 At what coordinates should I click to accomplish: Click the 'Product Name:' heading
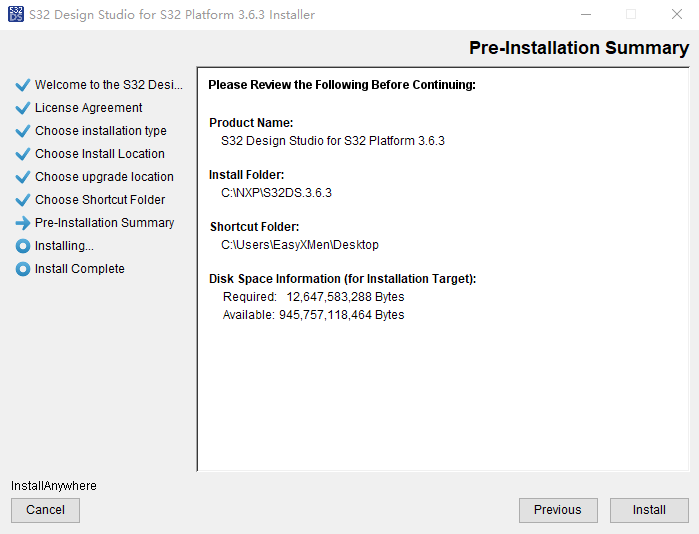251,123
